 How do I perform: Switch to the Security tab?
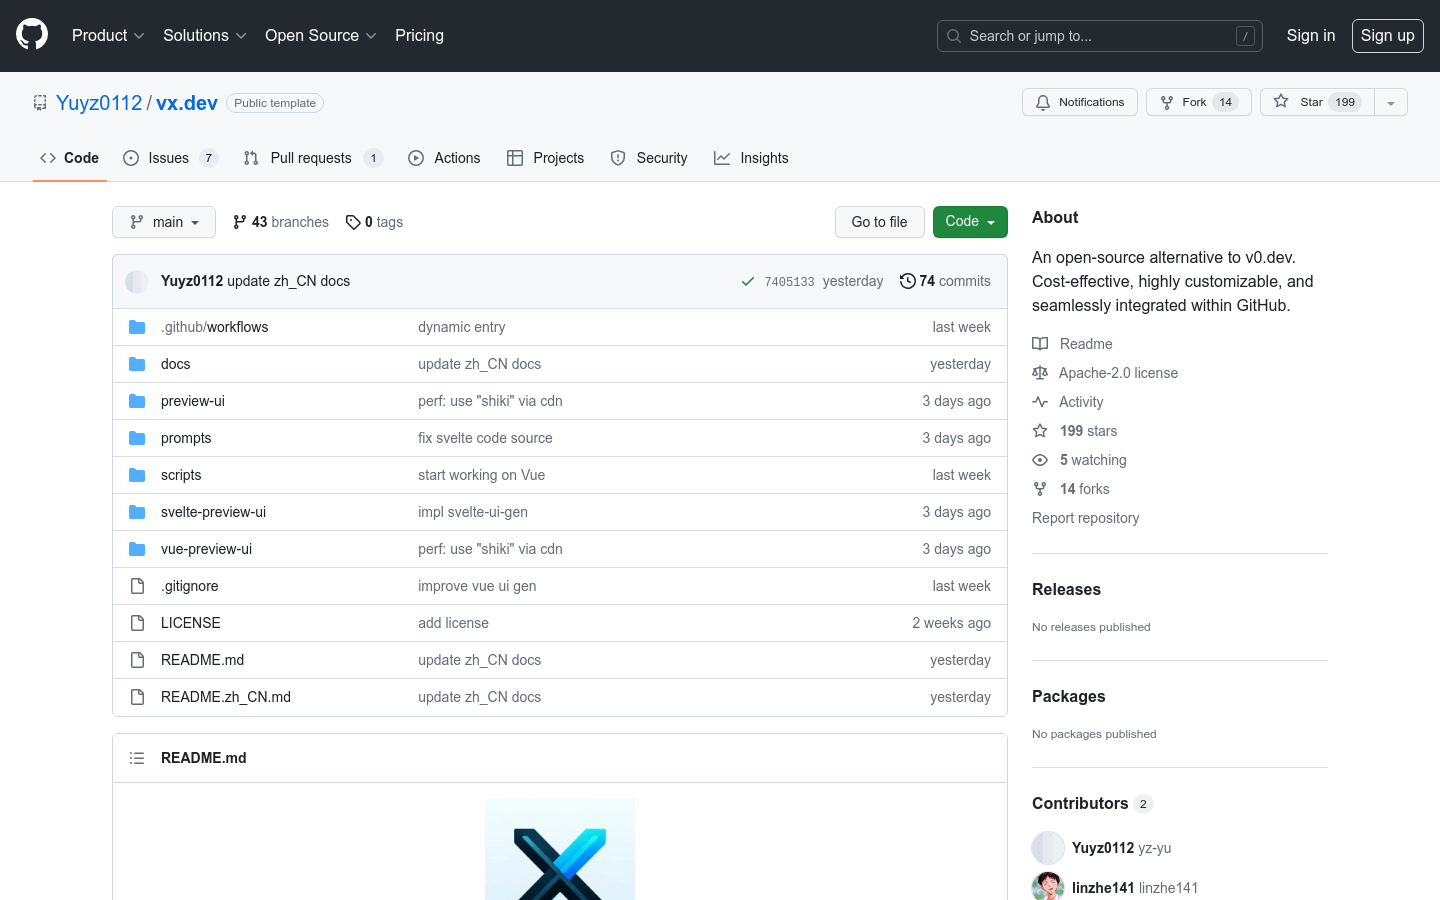[x=649, y=158]
